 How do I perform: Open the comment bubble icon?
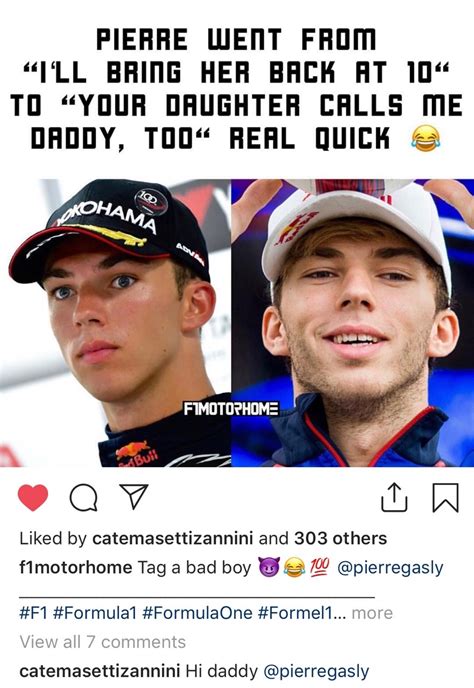[83, 498]
